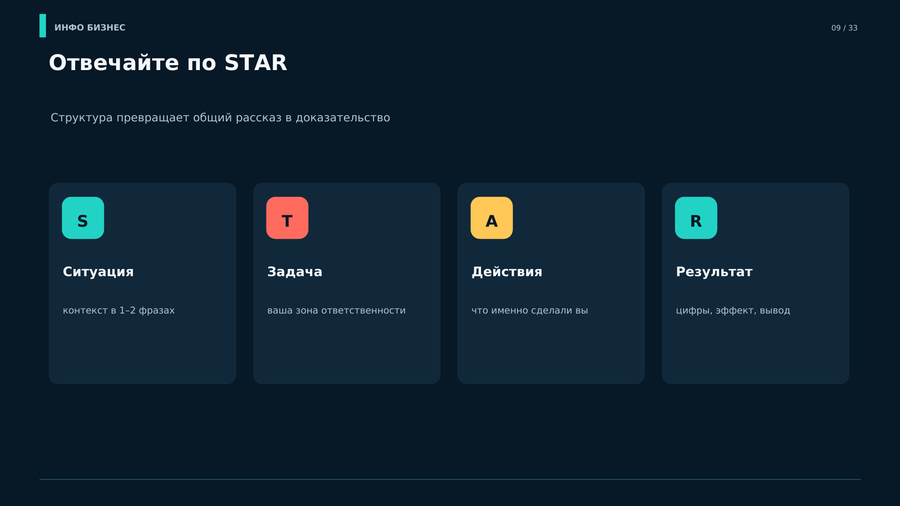The image size is (900, 506).
Task: Select the Действия card heading
Action: click(507, 272)
